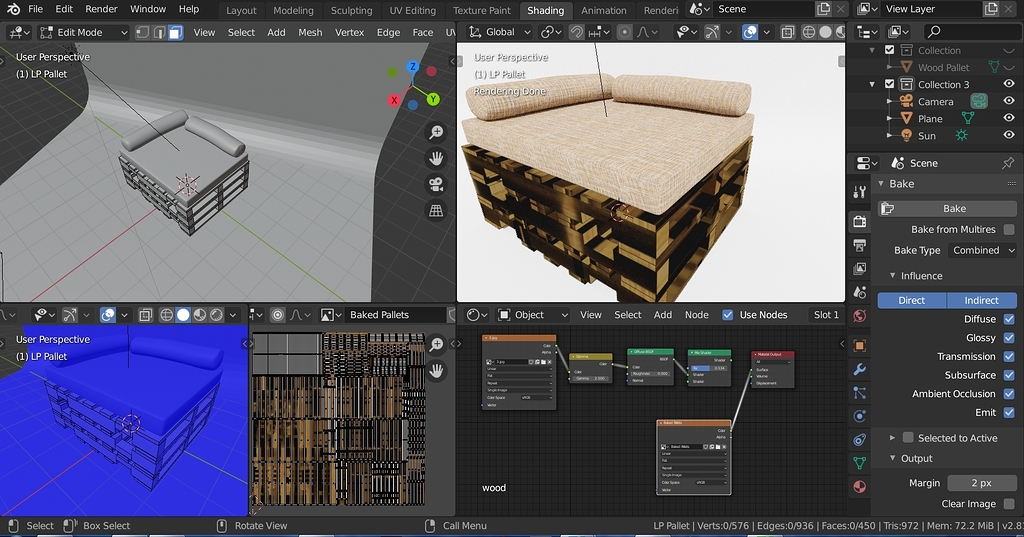Open the Render properties tab
Viewport: 1024px width, 537px height.
(x=859, y=221)
